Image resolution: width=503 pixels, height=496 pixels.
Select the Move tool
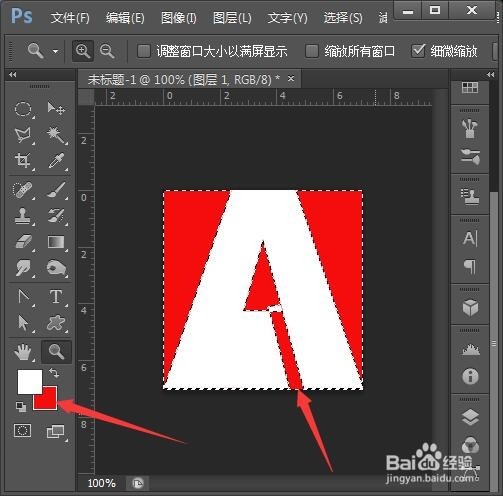(x=56, y=108)
